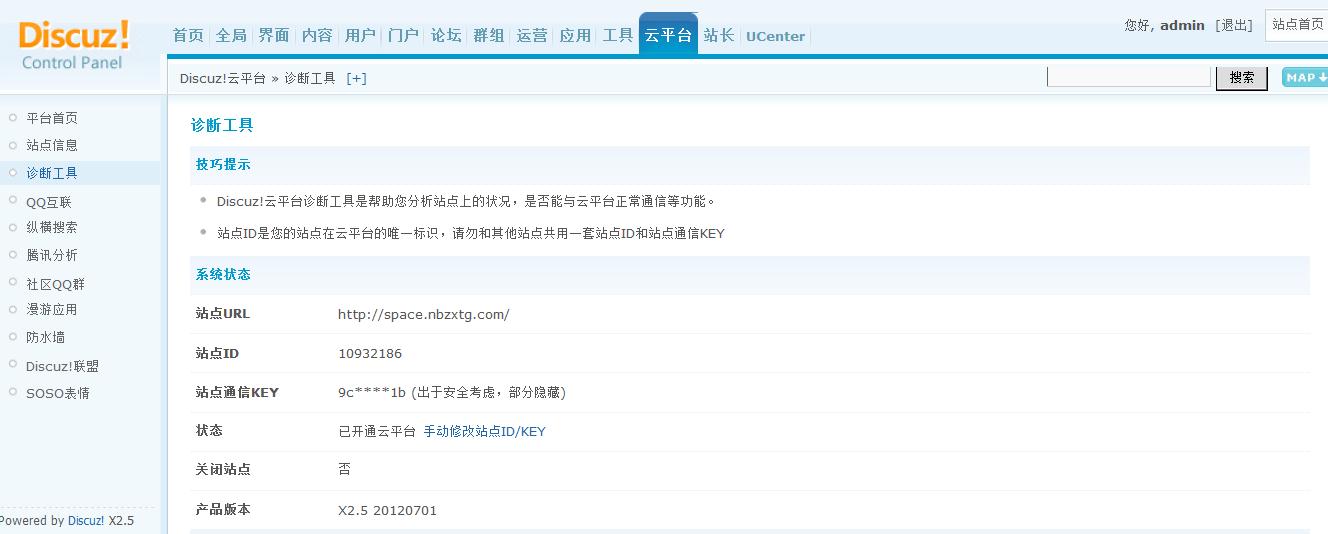
Task: Open 腾讯分析 in sidebar
Action: pos(52,255)
